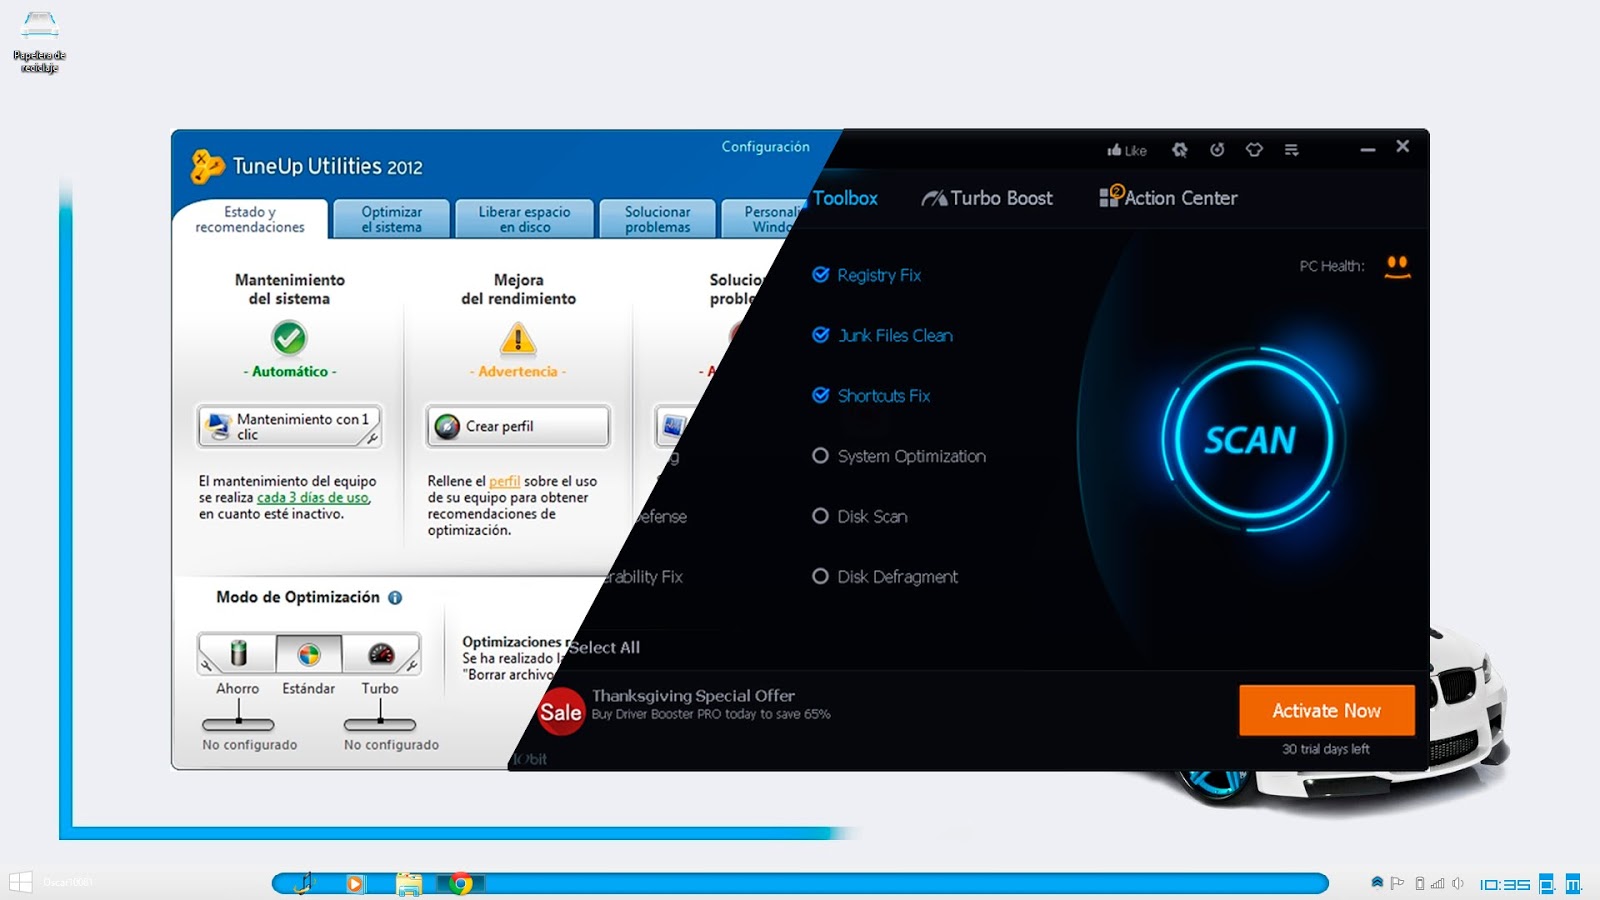This screenshot has width=1600, height=900.
Task: Open the settings gear in the dark window
Action: 1180,150
